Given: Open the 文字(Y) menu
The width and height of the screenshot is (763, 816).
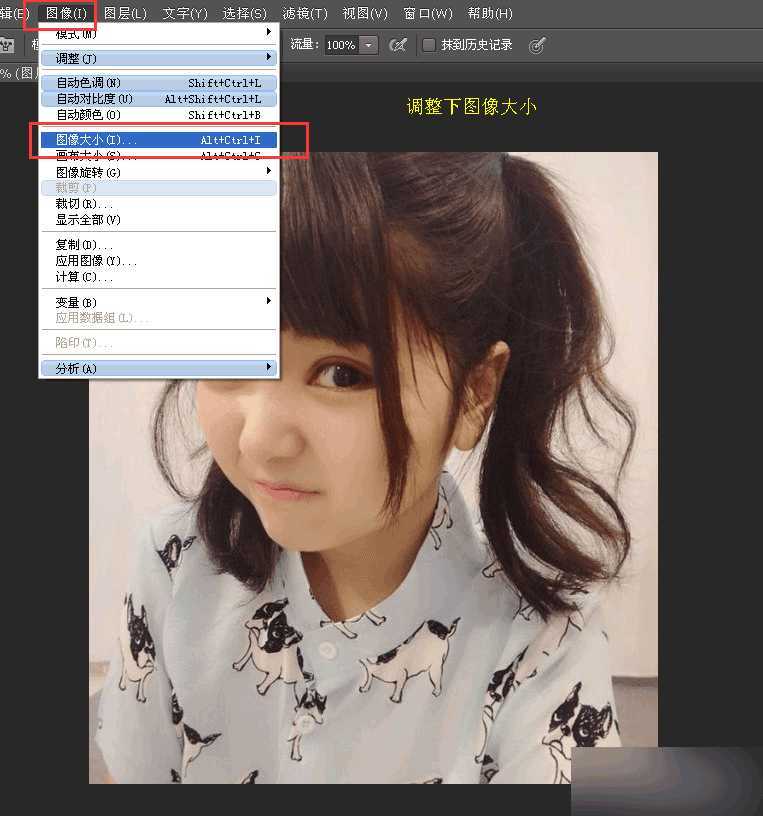Looking at the screenshot, I should (x=185, y=13).
